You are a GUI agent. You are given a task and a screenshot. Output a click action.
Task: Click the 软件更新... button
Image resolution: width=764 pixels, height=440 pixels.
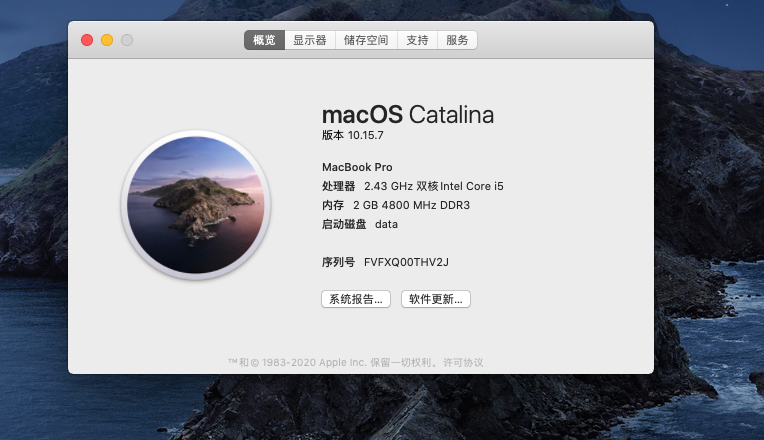436,299
